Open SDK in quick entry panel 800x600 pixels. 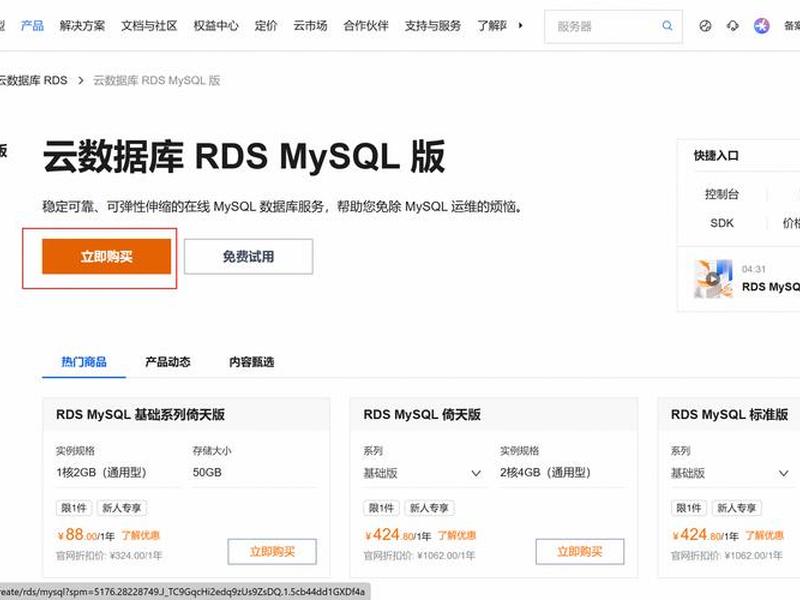point(721,223)
